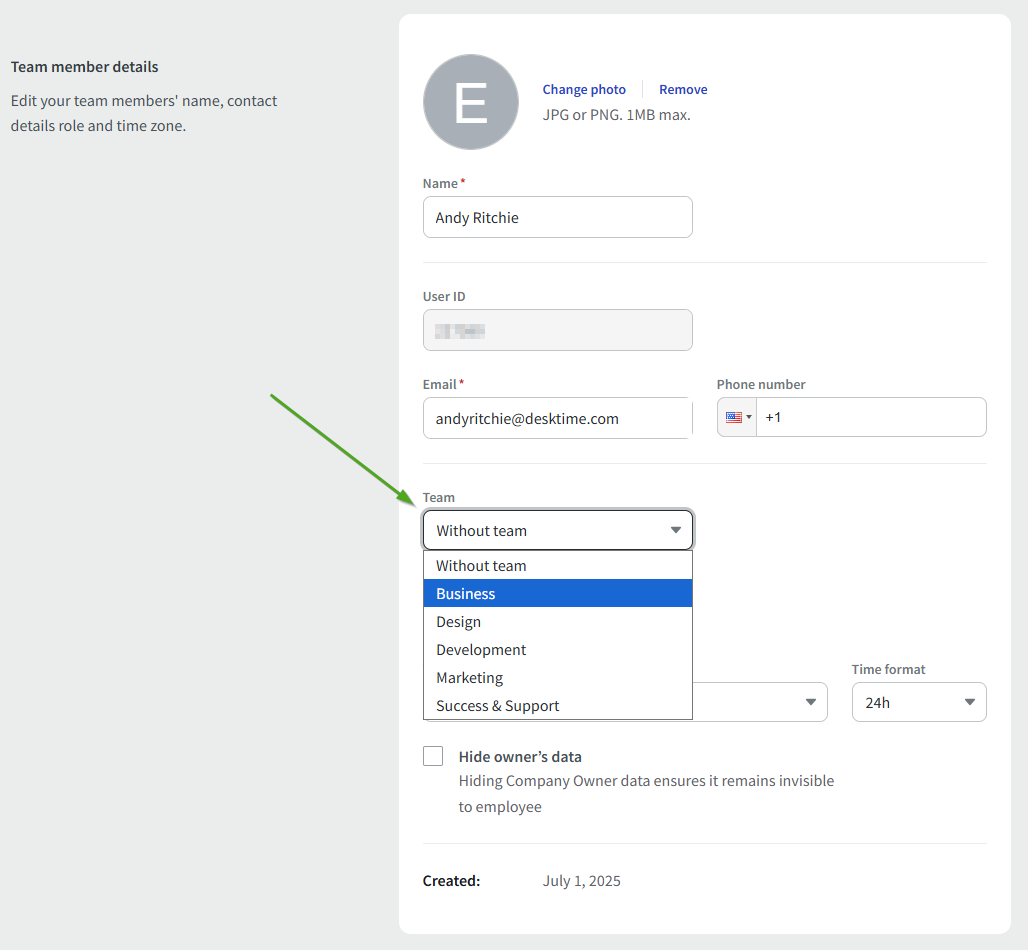Screen dimensions: 1028x950
Task: Click the Change photo link
Action: pos(584,90)
